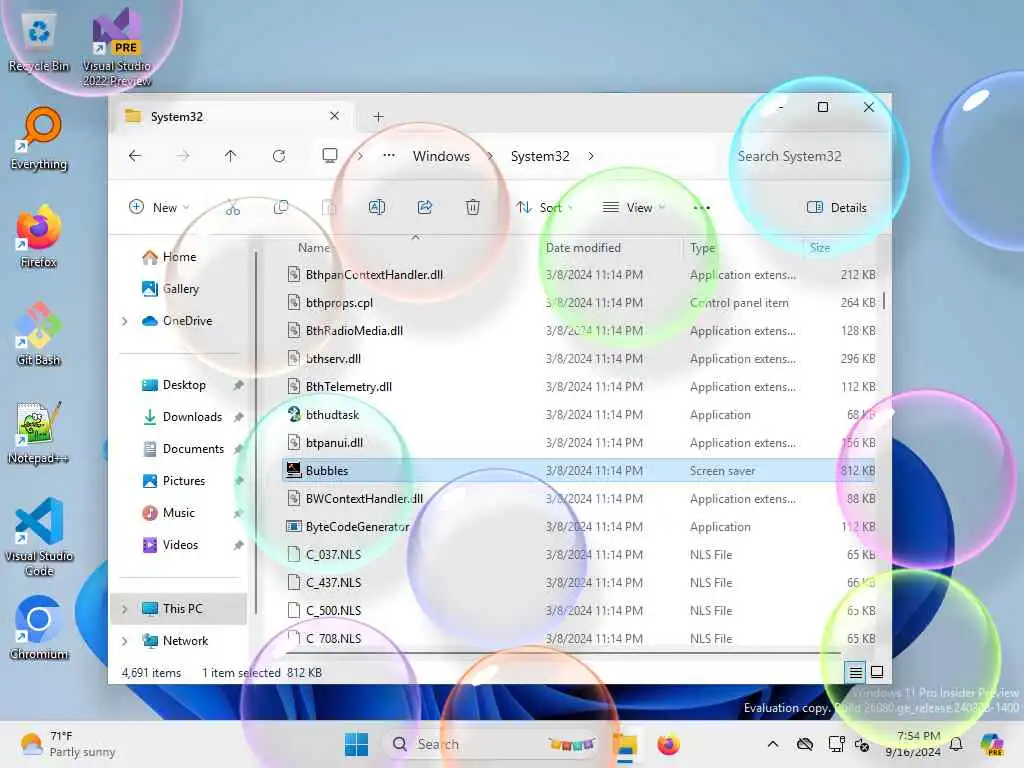
Task: Expand the Network tree node
Action: point(125,641)
